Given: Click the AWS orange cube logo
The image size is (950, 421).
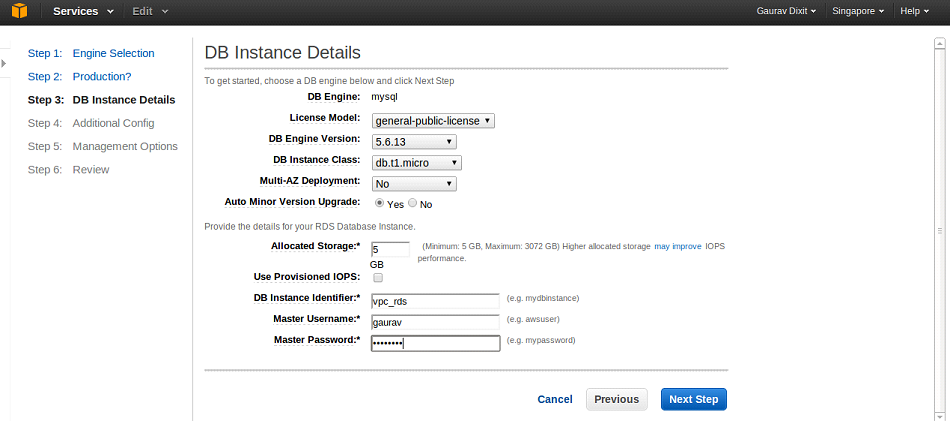Looking at the screenshot, I should point(20,11).
